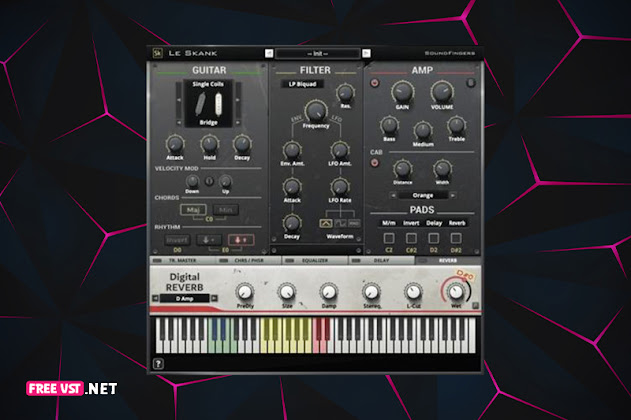Click the Filter Attack knob

[292, 187]
